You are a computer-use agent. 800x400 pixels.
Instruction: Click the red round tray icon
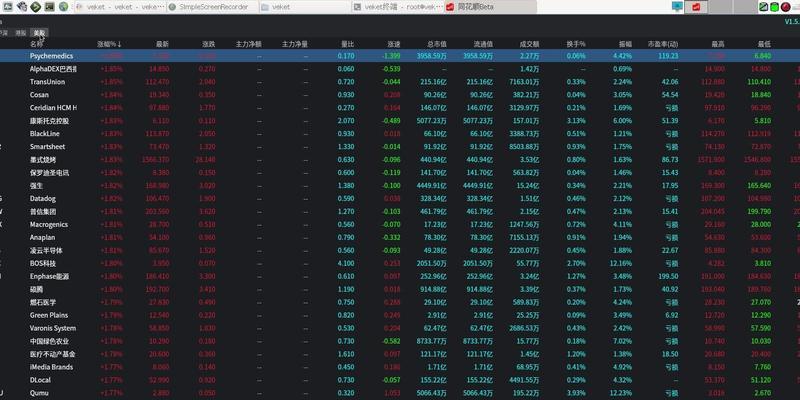(x=786, y=7)
